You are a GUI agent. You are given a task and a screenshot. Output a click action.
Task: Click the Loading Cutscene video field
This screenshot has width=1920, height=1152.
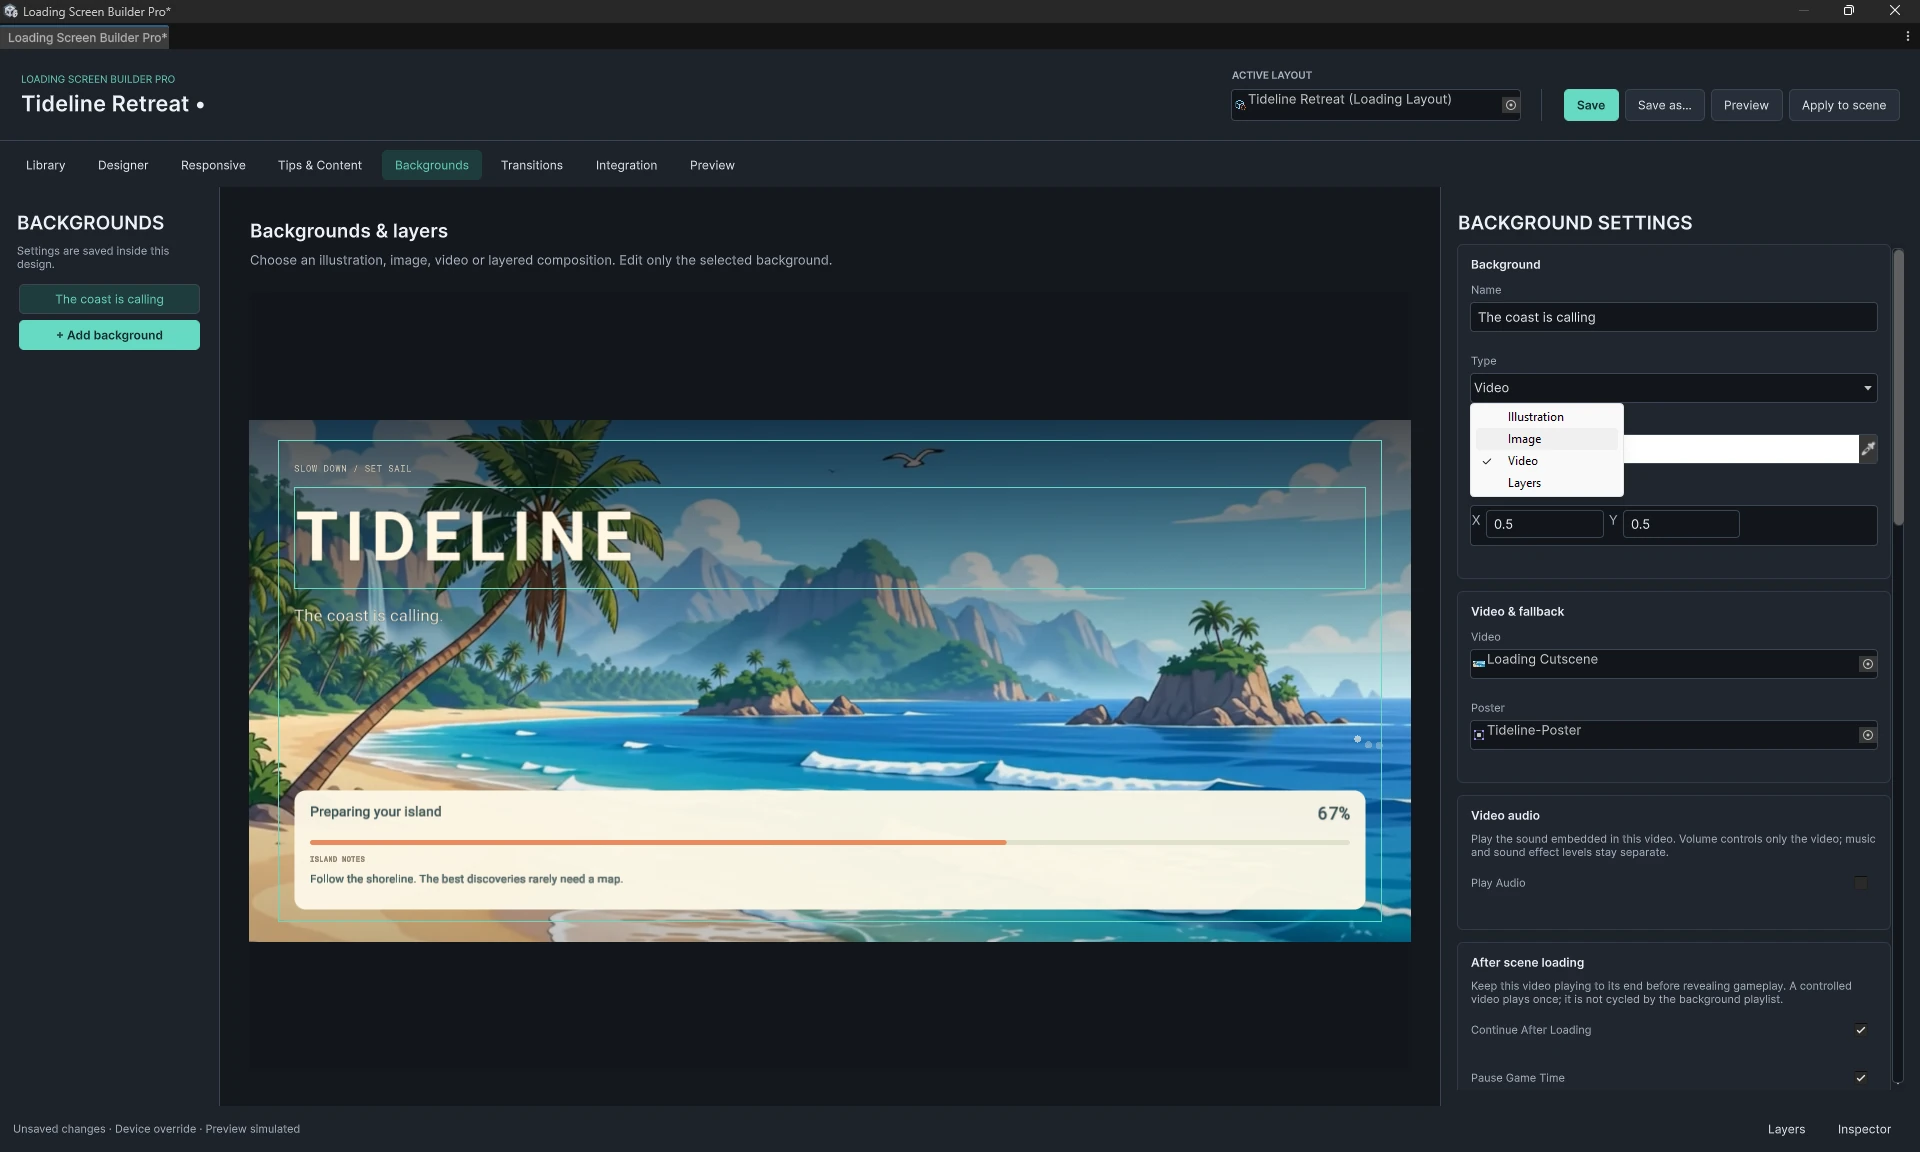click(1673, 664)
